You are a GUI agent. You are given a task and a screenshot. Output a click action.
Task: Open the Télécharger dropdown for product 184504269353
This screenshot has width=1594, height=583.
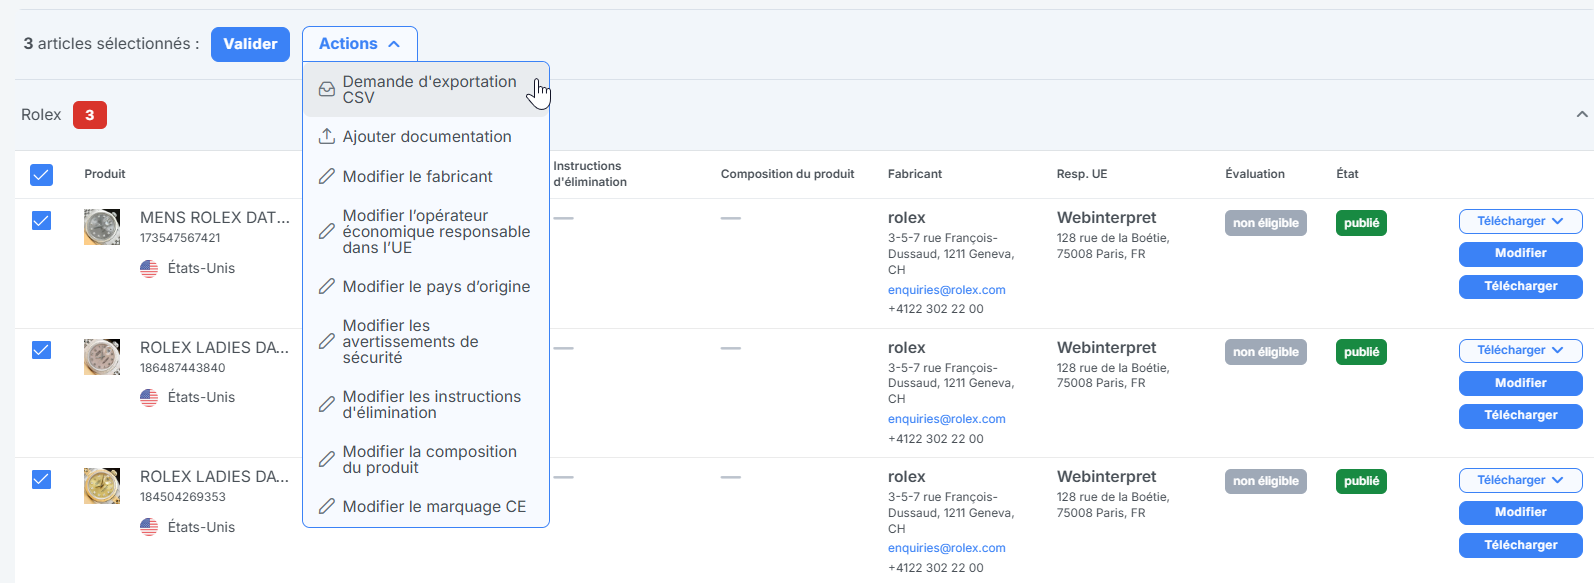tap(1520, 480)
